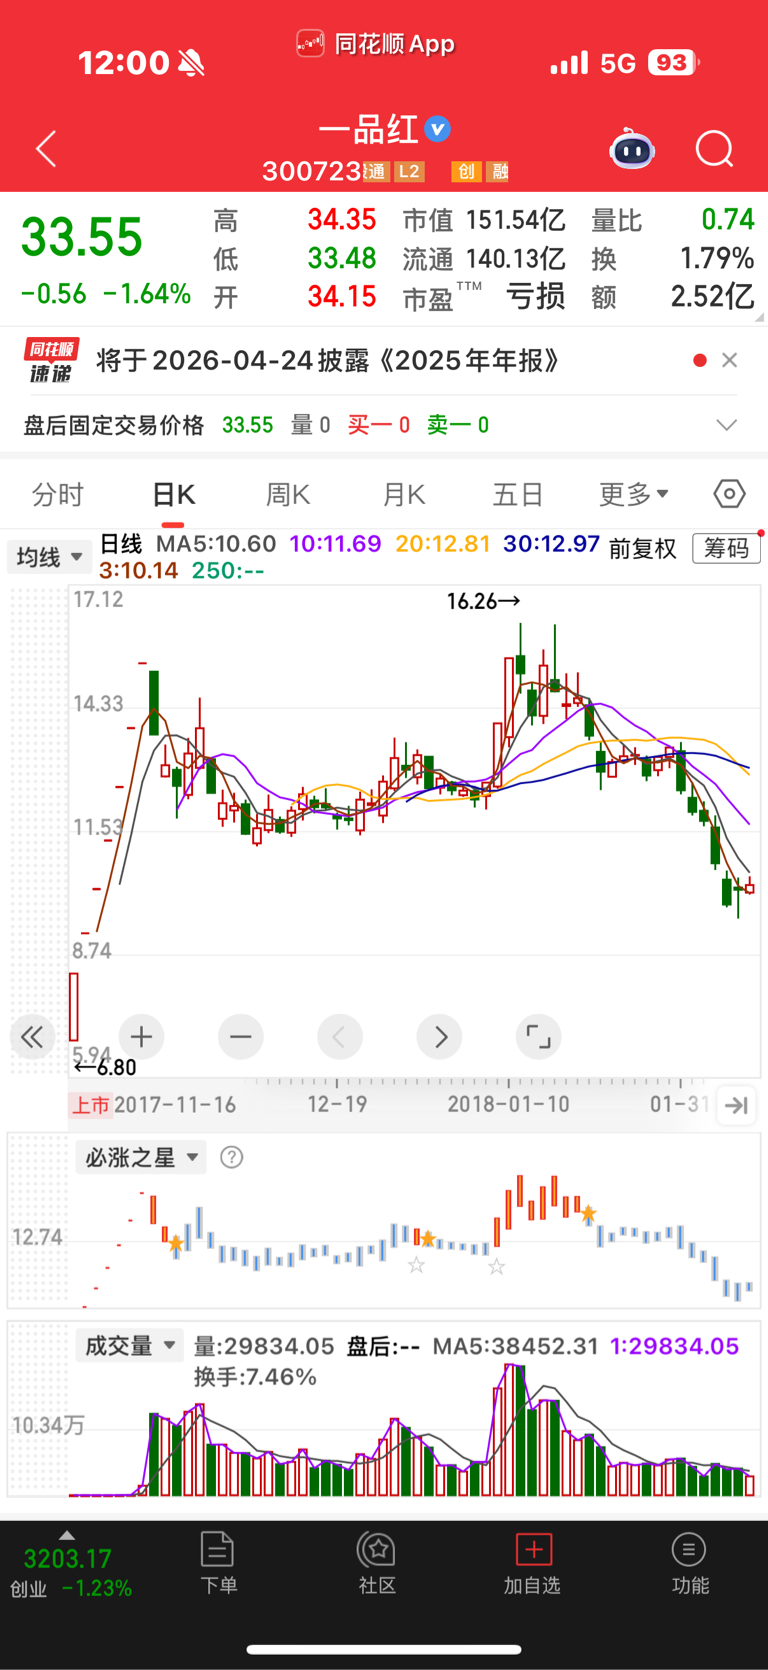Tap the 通 badge beside stock code
Screen dimensions: 768x1670
(375, 172)
